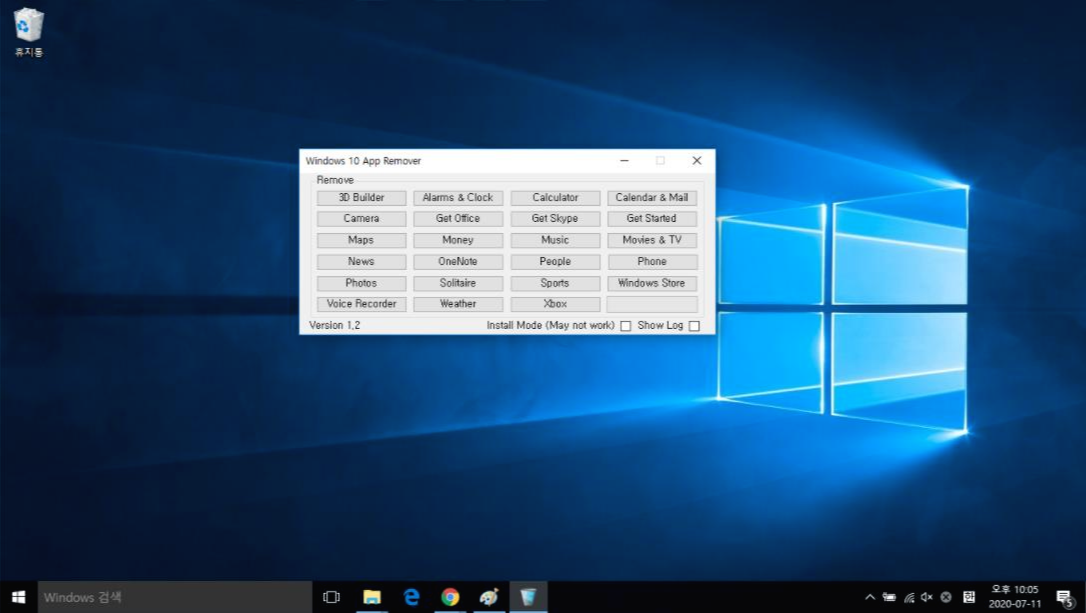
Task: Click the Weather button
Action: 458,304
